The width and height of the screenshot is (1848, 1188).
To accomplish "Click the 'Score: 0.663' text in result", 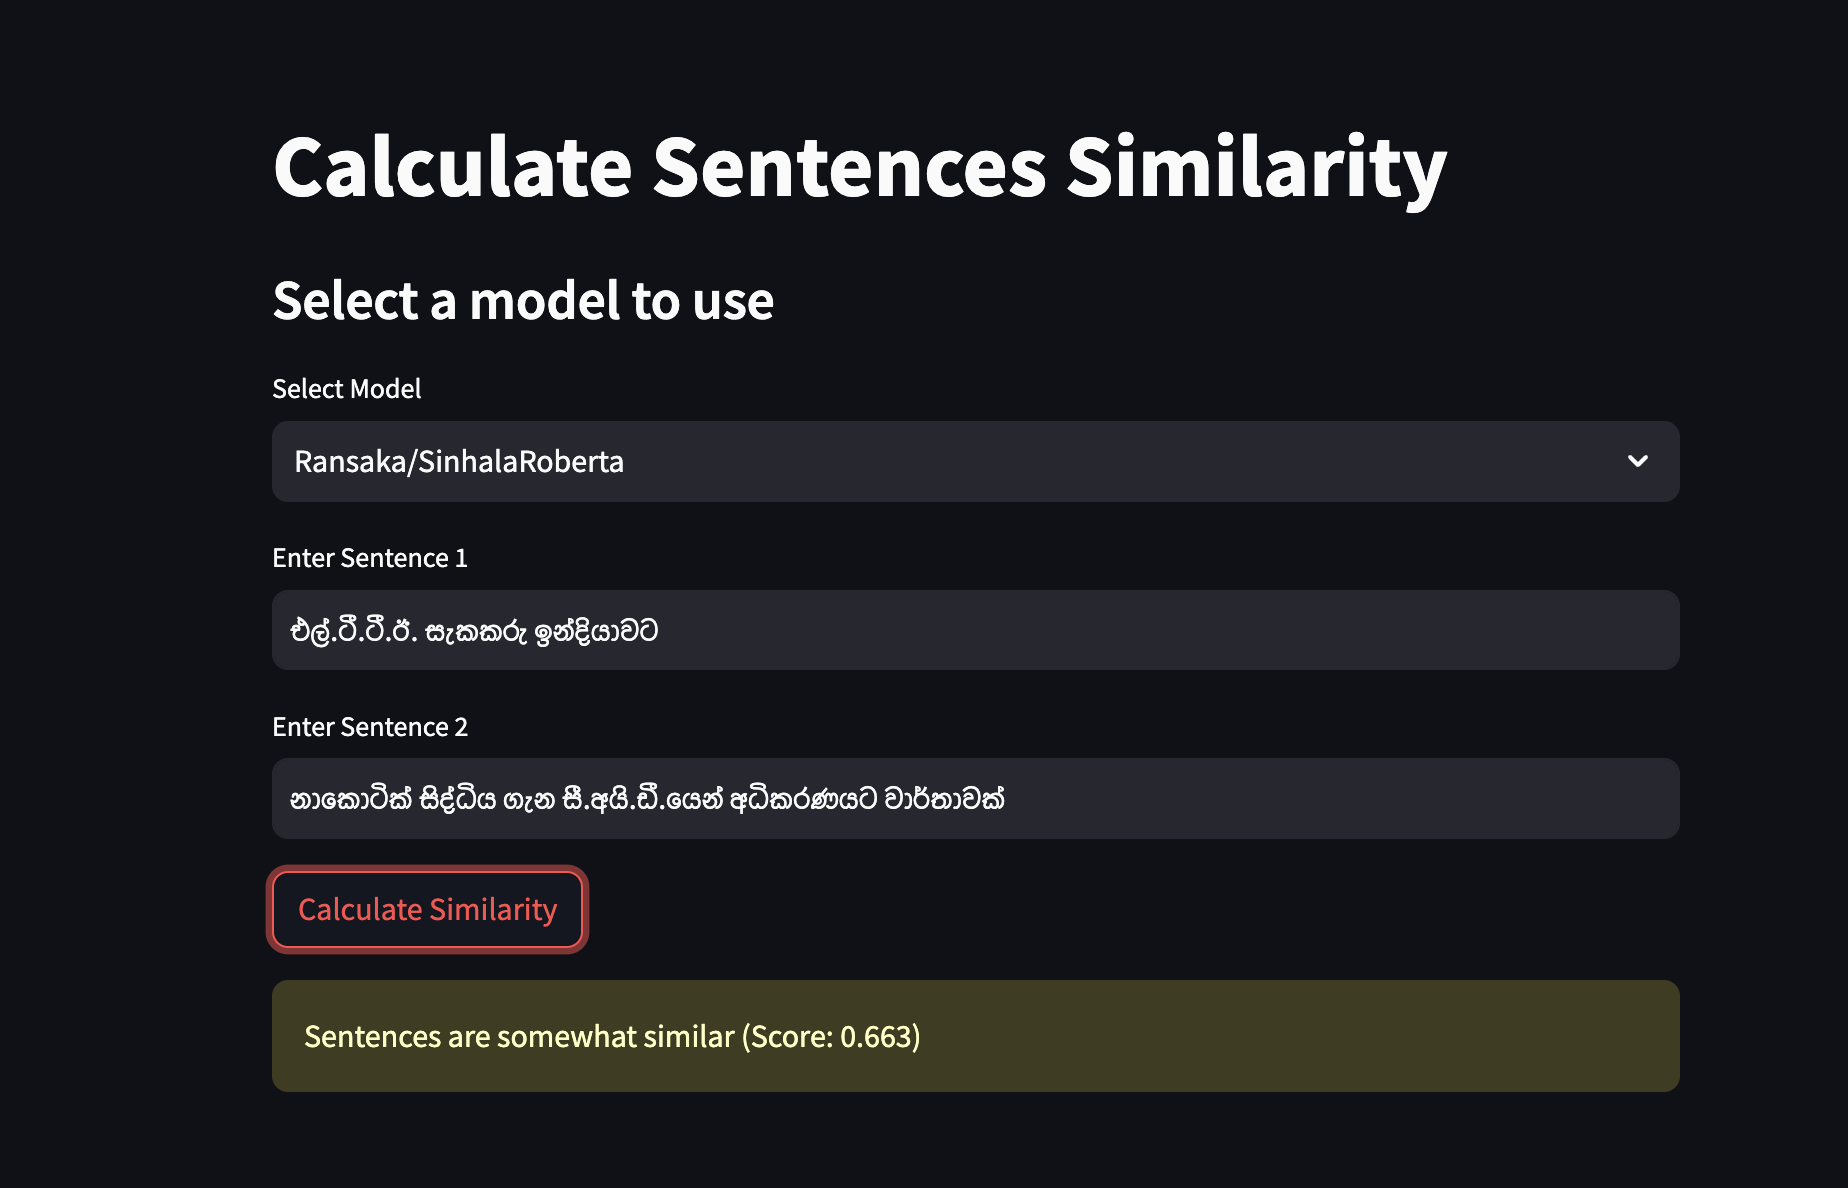I will (x=832, y=1036).
